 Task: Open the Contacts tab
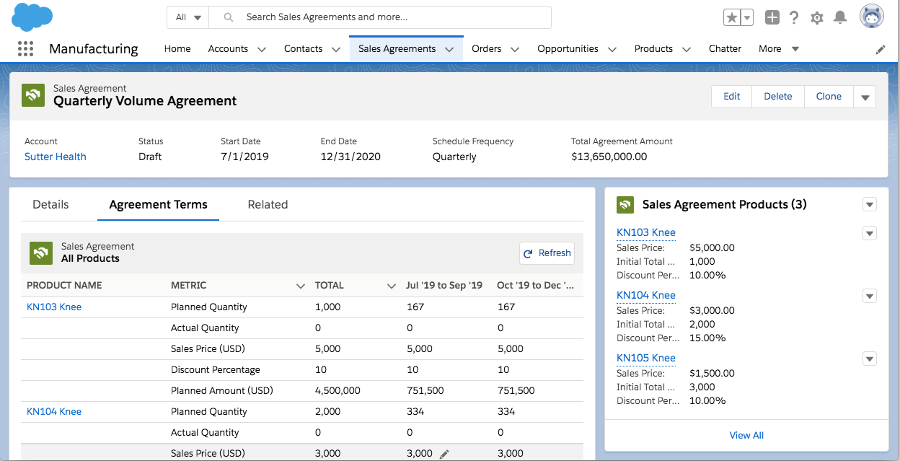303,49
